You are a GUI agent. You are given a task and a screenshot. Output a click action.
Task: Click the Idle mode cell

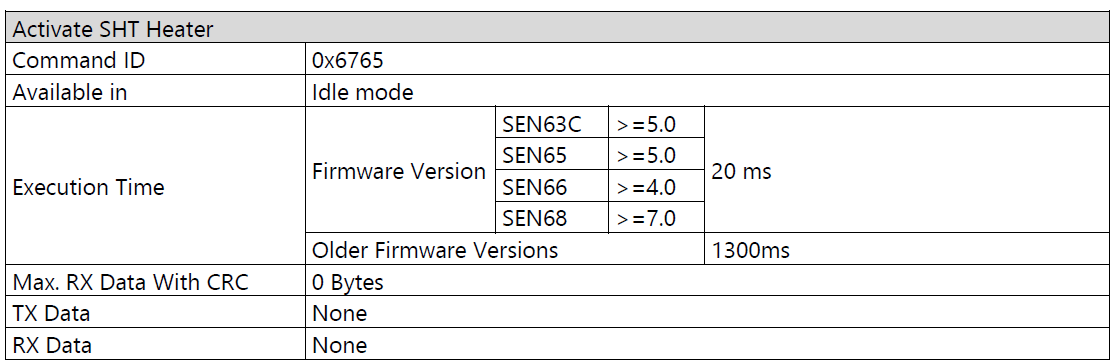[x=707, y=91]
